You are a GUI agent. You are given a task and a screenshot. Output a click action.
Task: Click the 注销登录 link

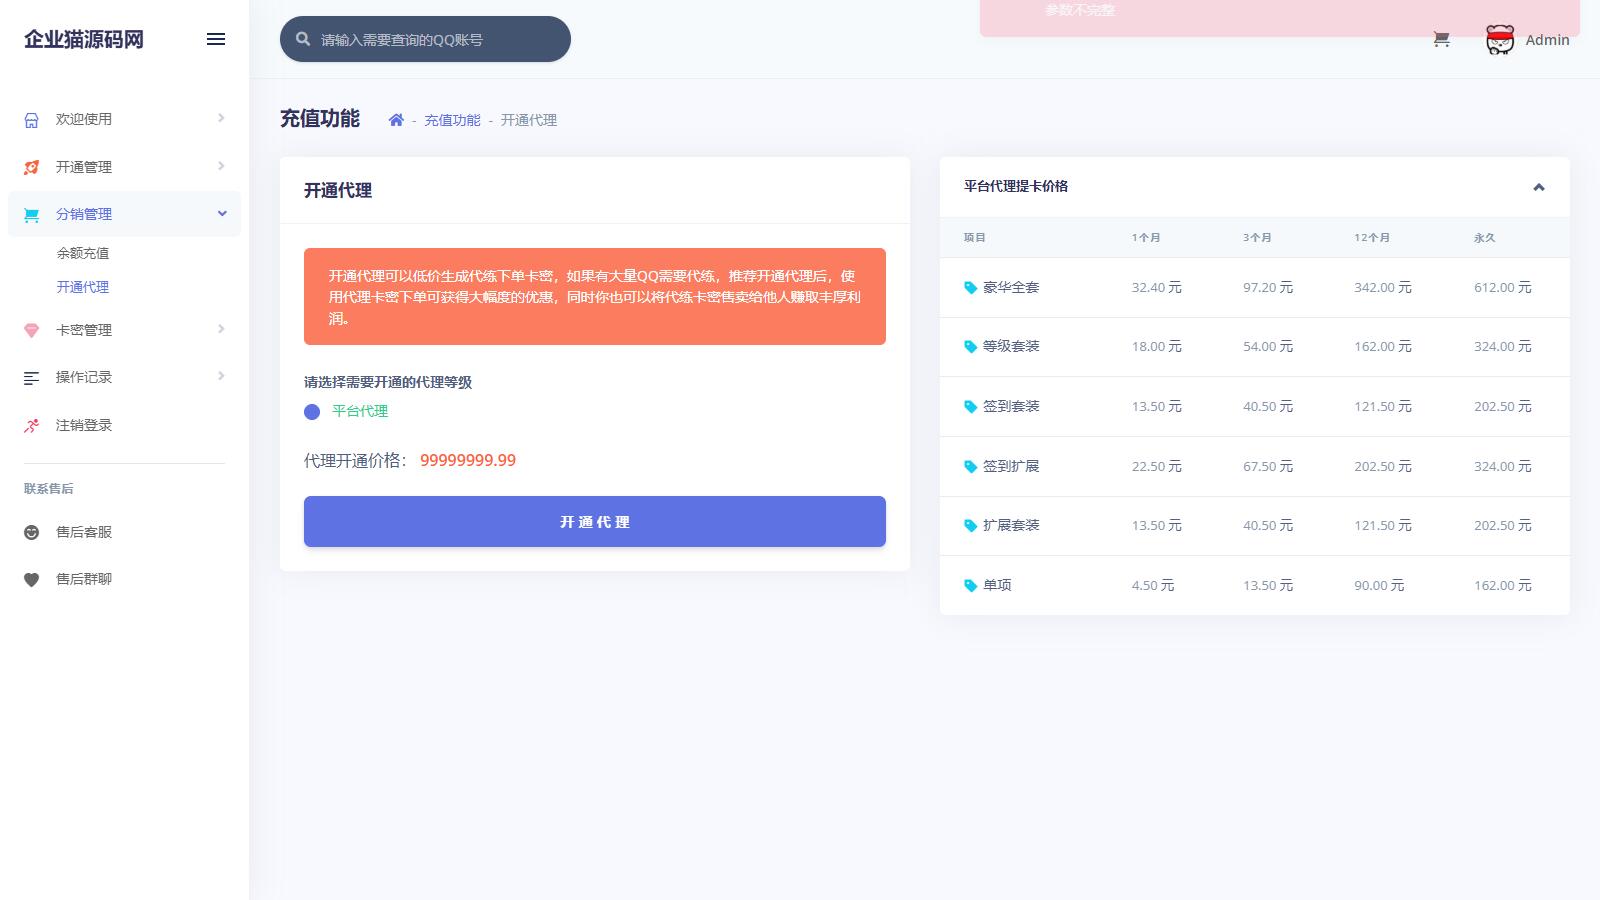[x=84, y=425]
